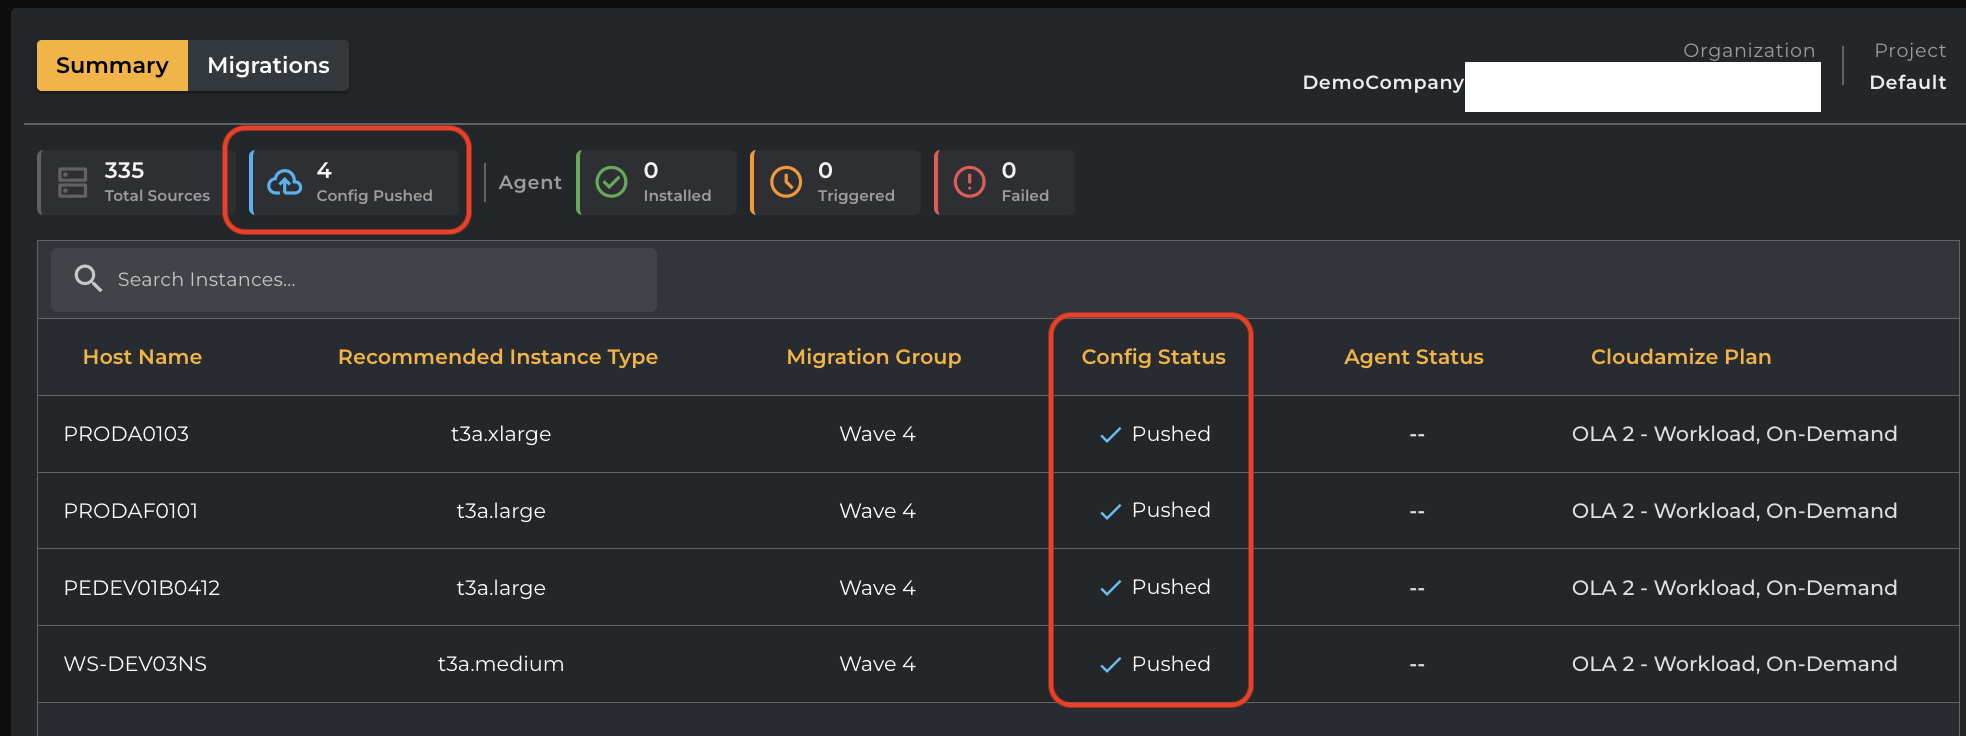Switch to the Migrations tab
Screen dimensions: 1966x736
tap(268, 66)
